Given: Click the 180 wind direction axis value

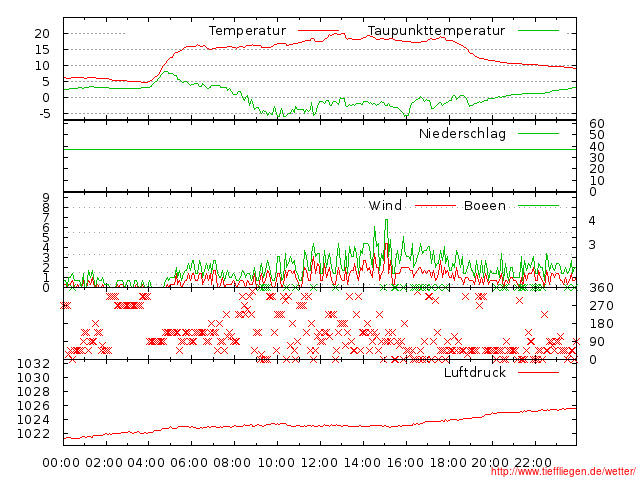Looking at the screenshot, I should coord(601,324).
